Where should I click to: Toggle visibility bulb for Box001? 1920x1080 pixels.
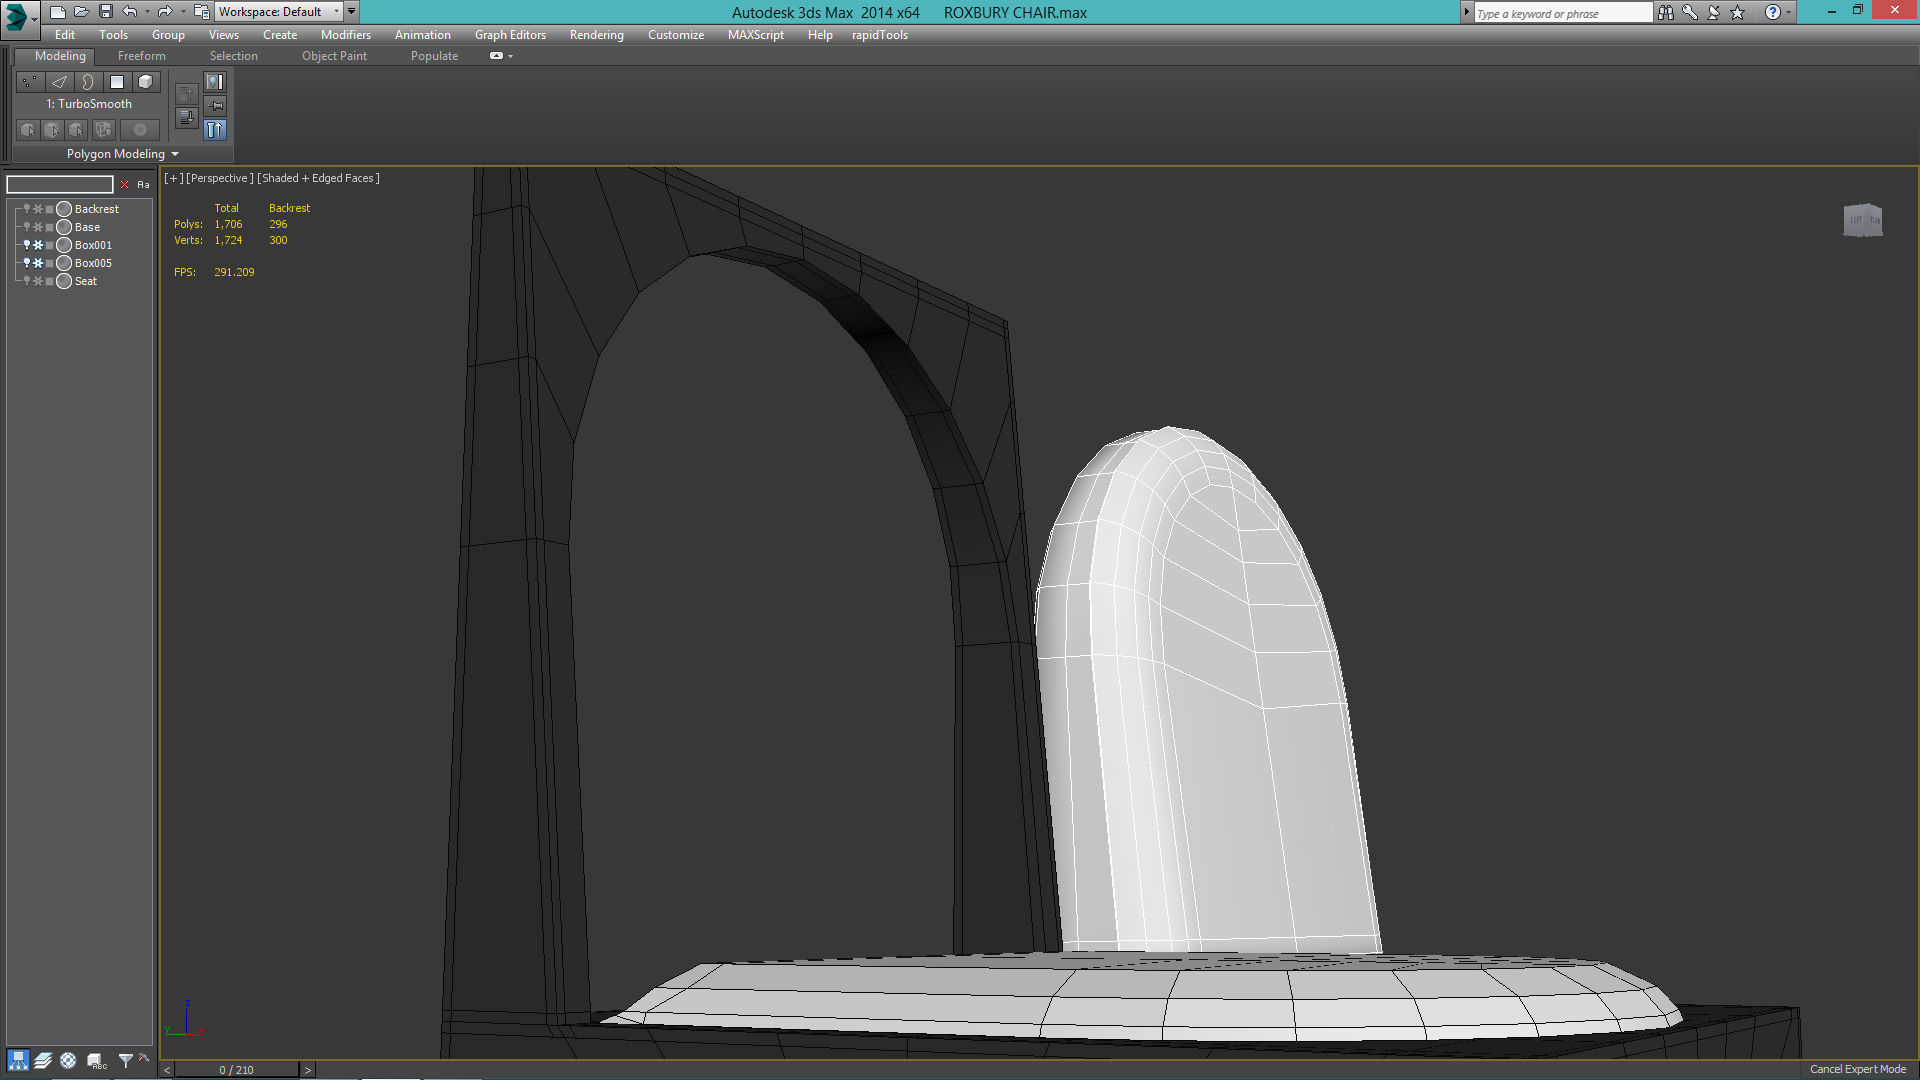point(27,245)
